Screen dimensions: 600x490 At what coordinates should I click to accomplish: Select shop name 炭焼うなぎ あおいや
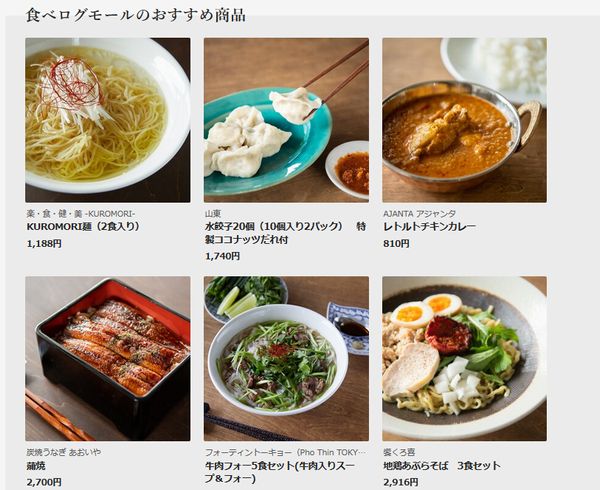[x=64, y=452]
